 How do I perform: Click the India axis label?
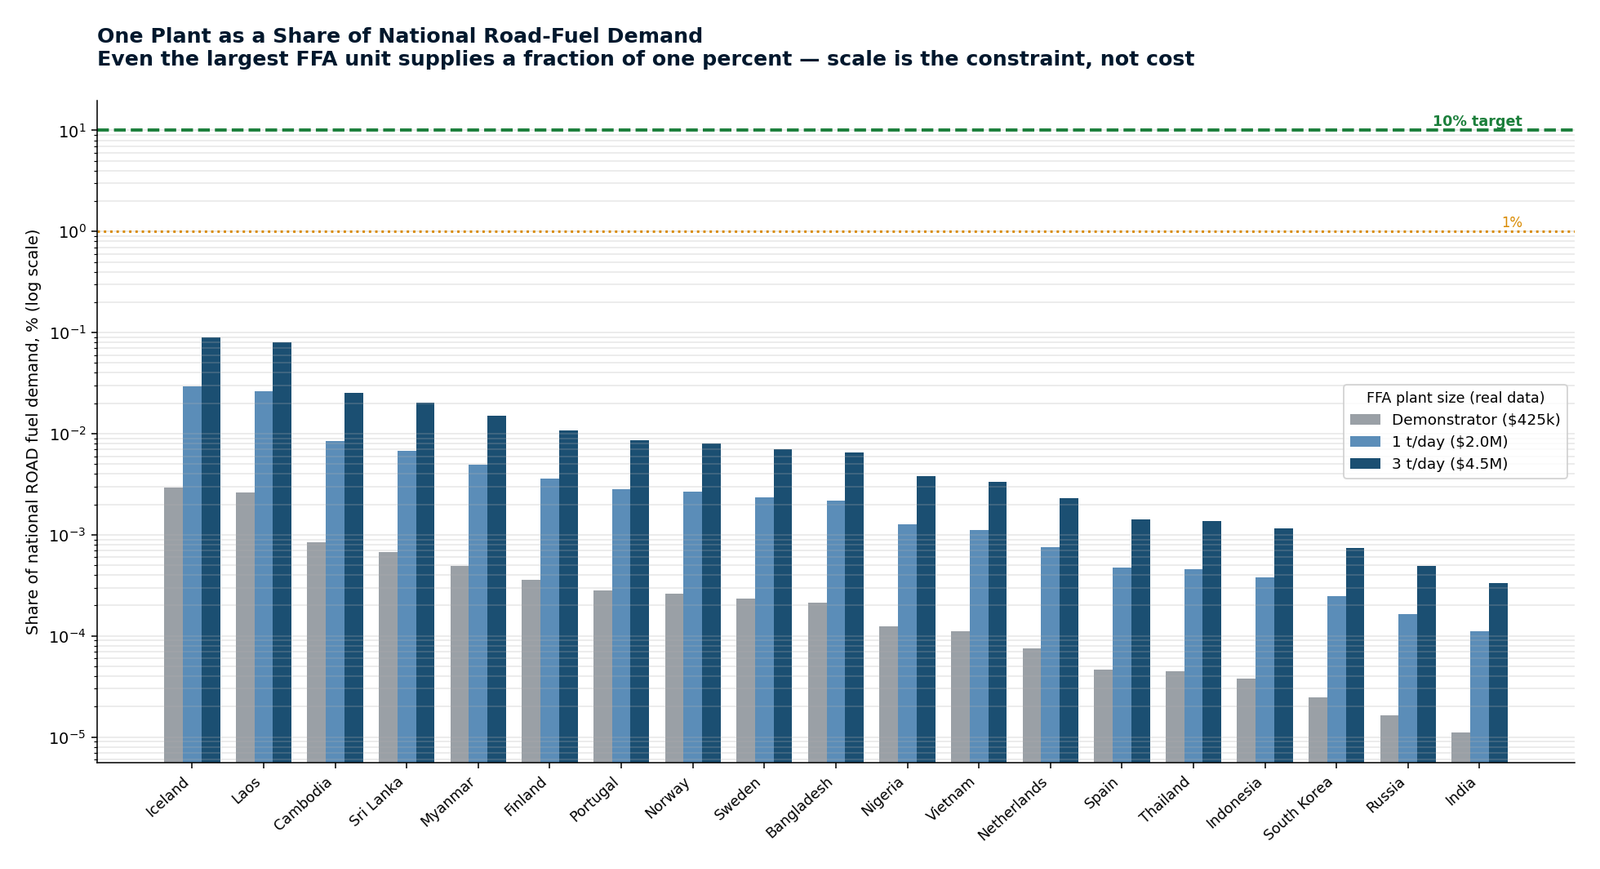(x=1461, y=791)
